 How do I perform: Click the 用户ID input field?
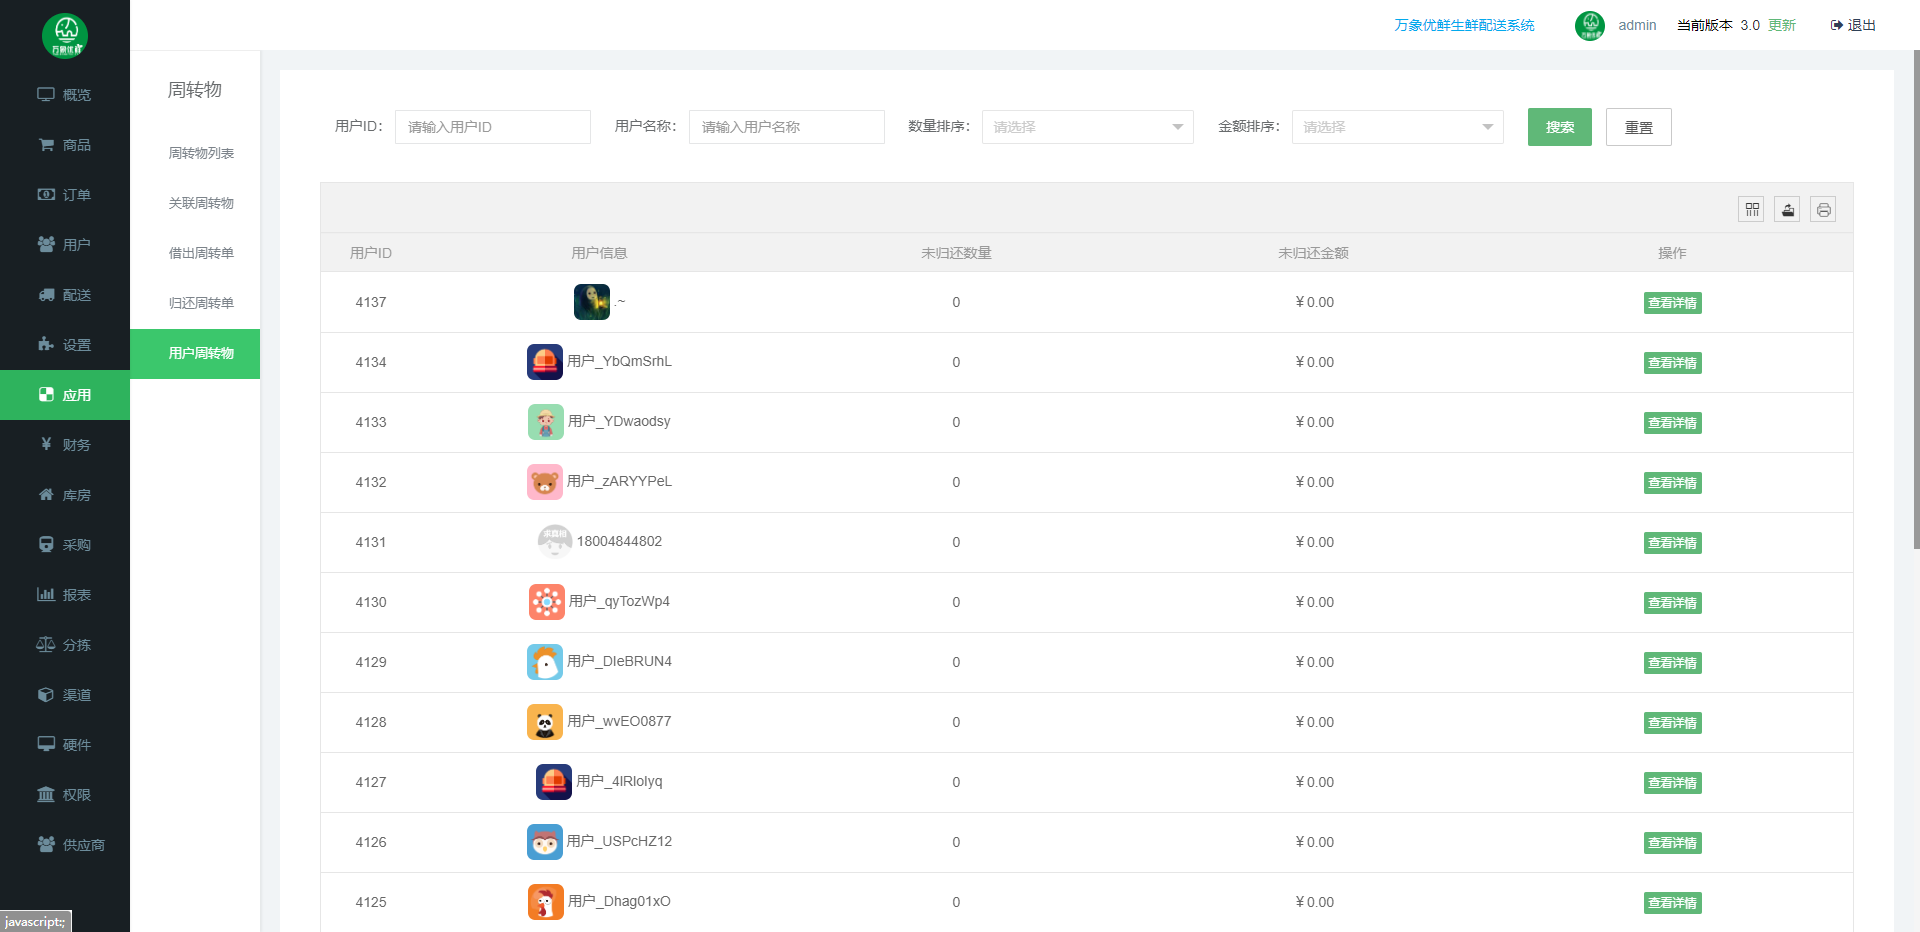[x=493, y=127]
